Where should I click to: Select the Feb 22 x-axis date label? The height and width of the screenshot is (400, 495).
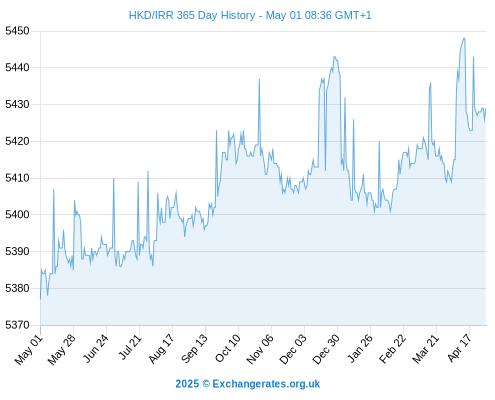coord(393,349)
